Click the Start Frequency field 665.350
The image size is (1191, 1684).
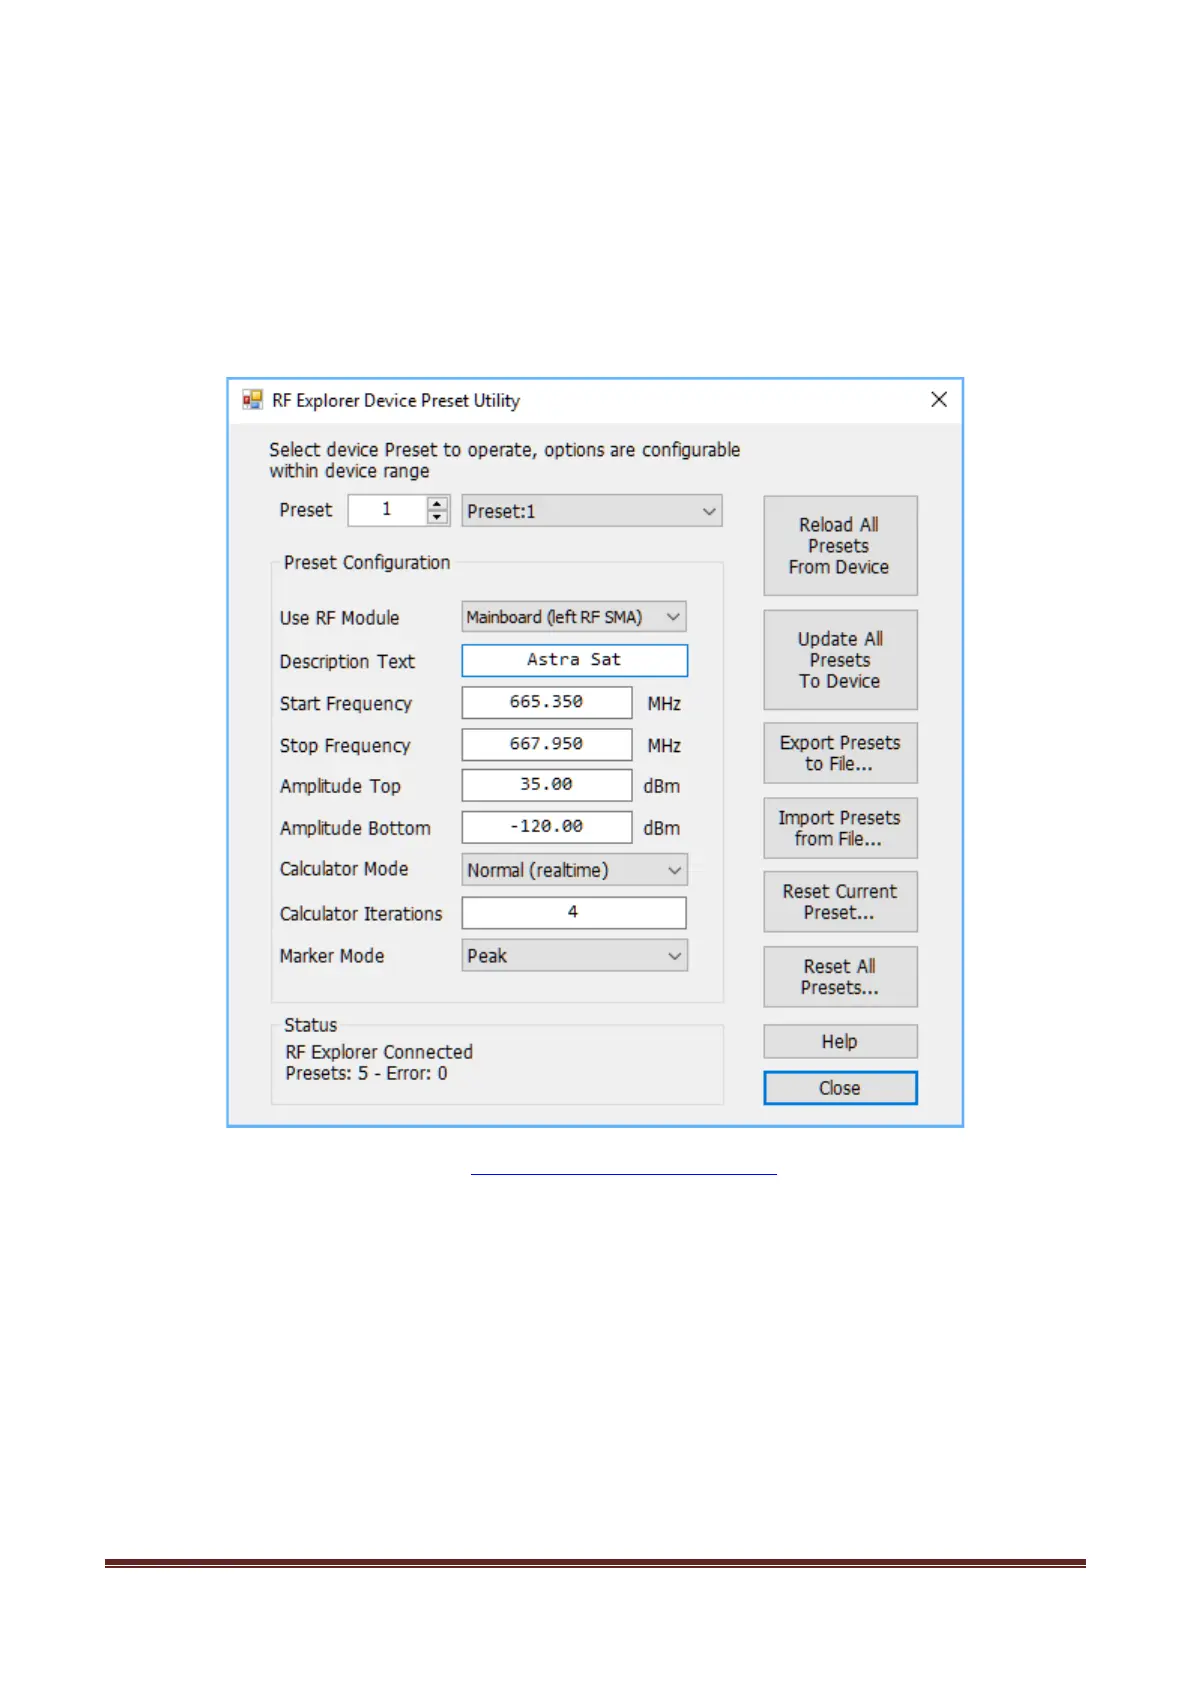pos(546,702)
